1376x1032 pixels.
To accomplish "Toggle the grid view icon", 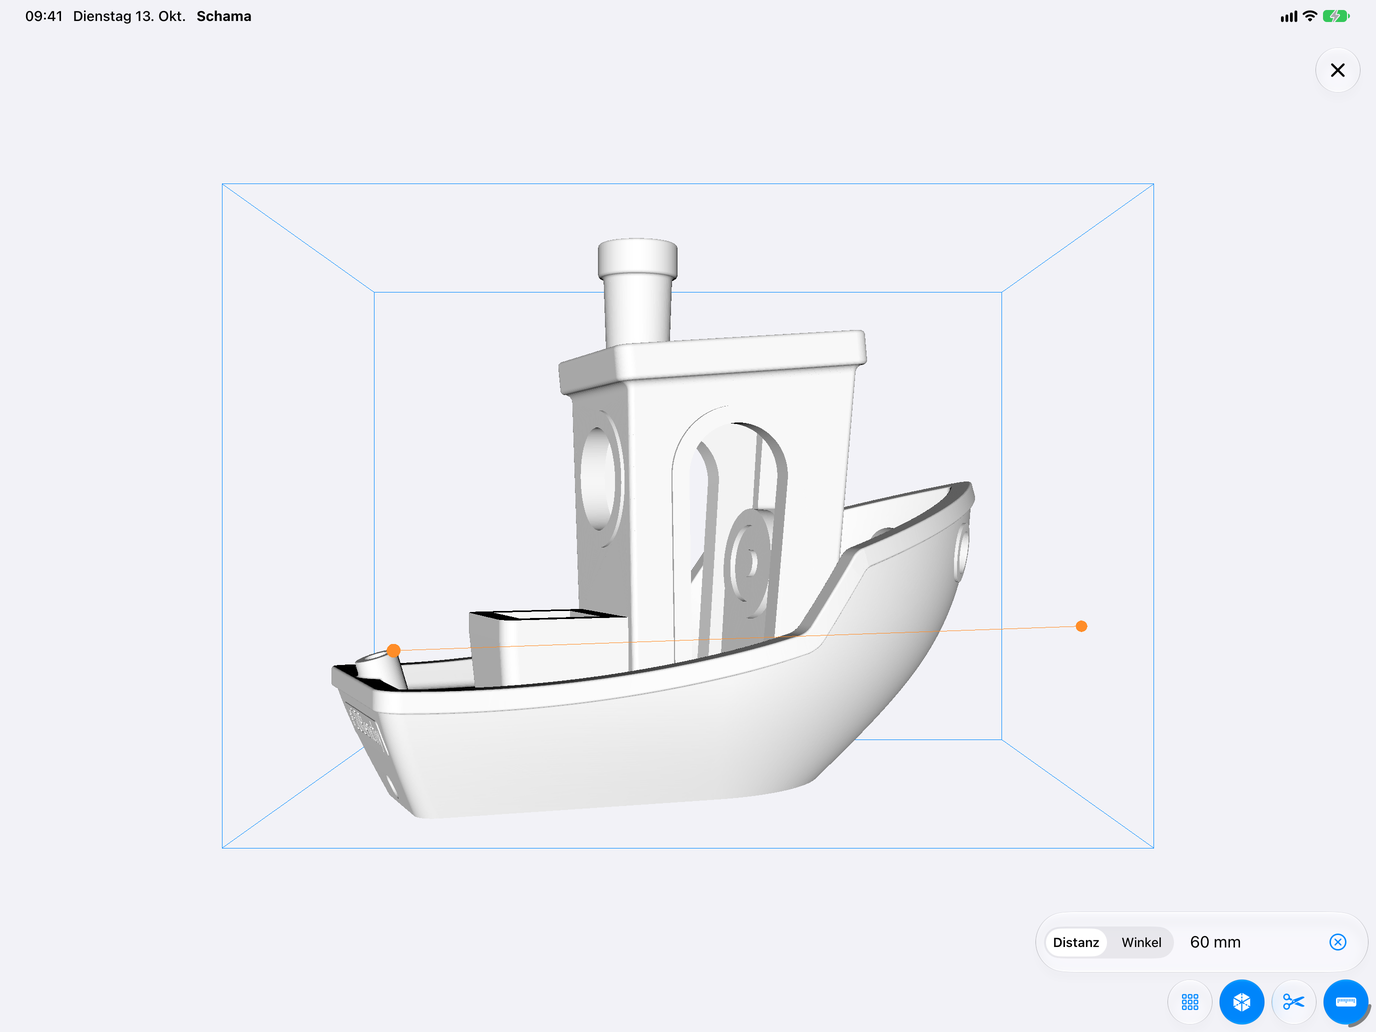I will click(1190, 1002).
